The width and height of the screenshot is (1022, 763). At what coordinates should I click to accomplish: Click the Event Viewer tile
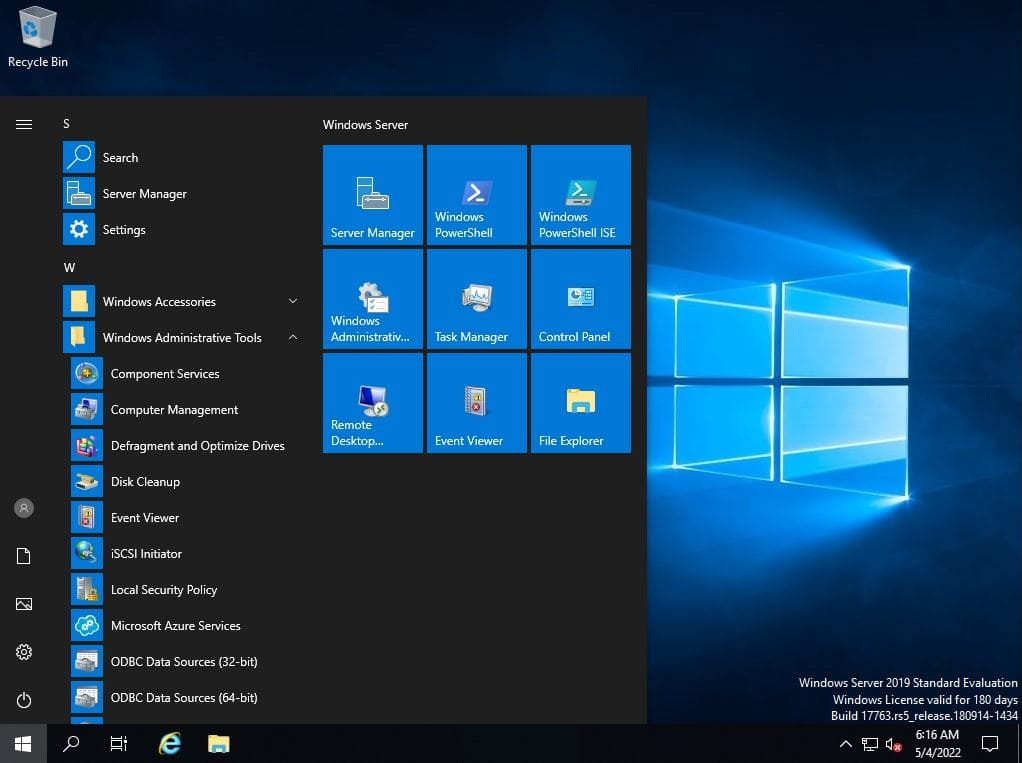[476, 403]
